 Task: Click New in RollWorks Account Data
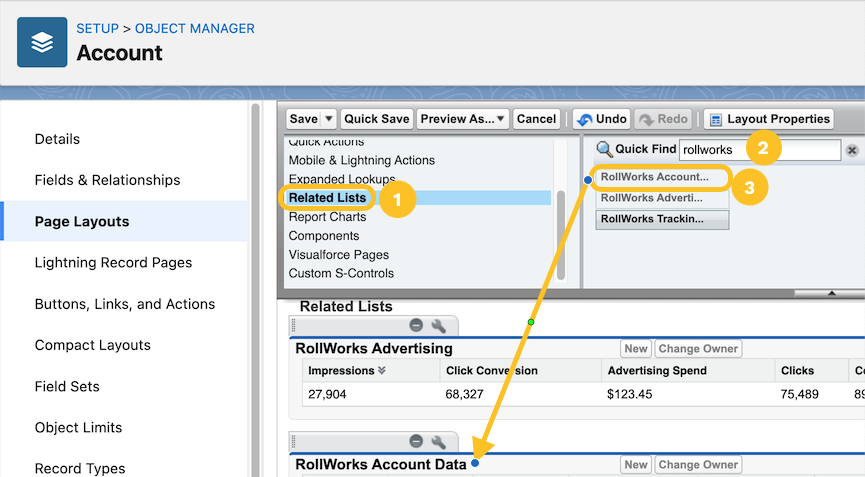[636, 464]
